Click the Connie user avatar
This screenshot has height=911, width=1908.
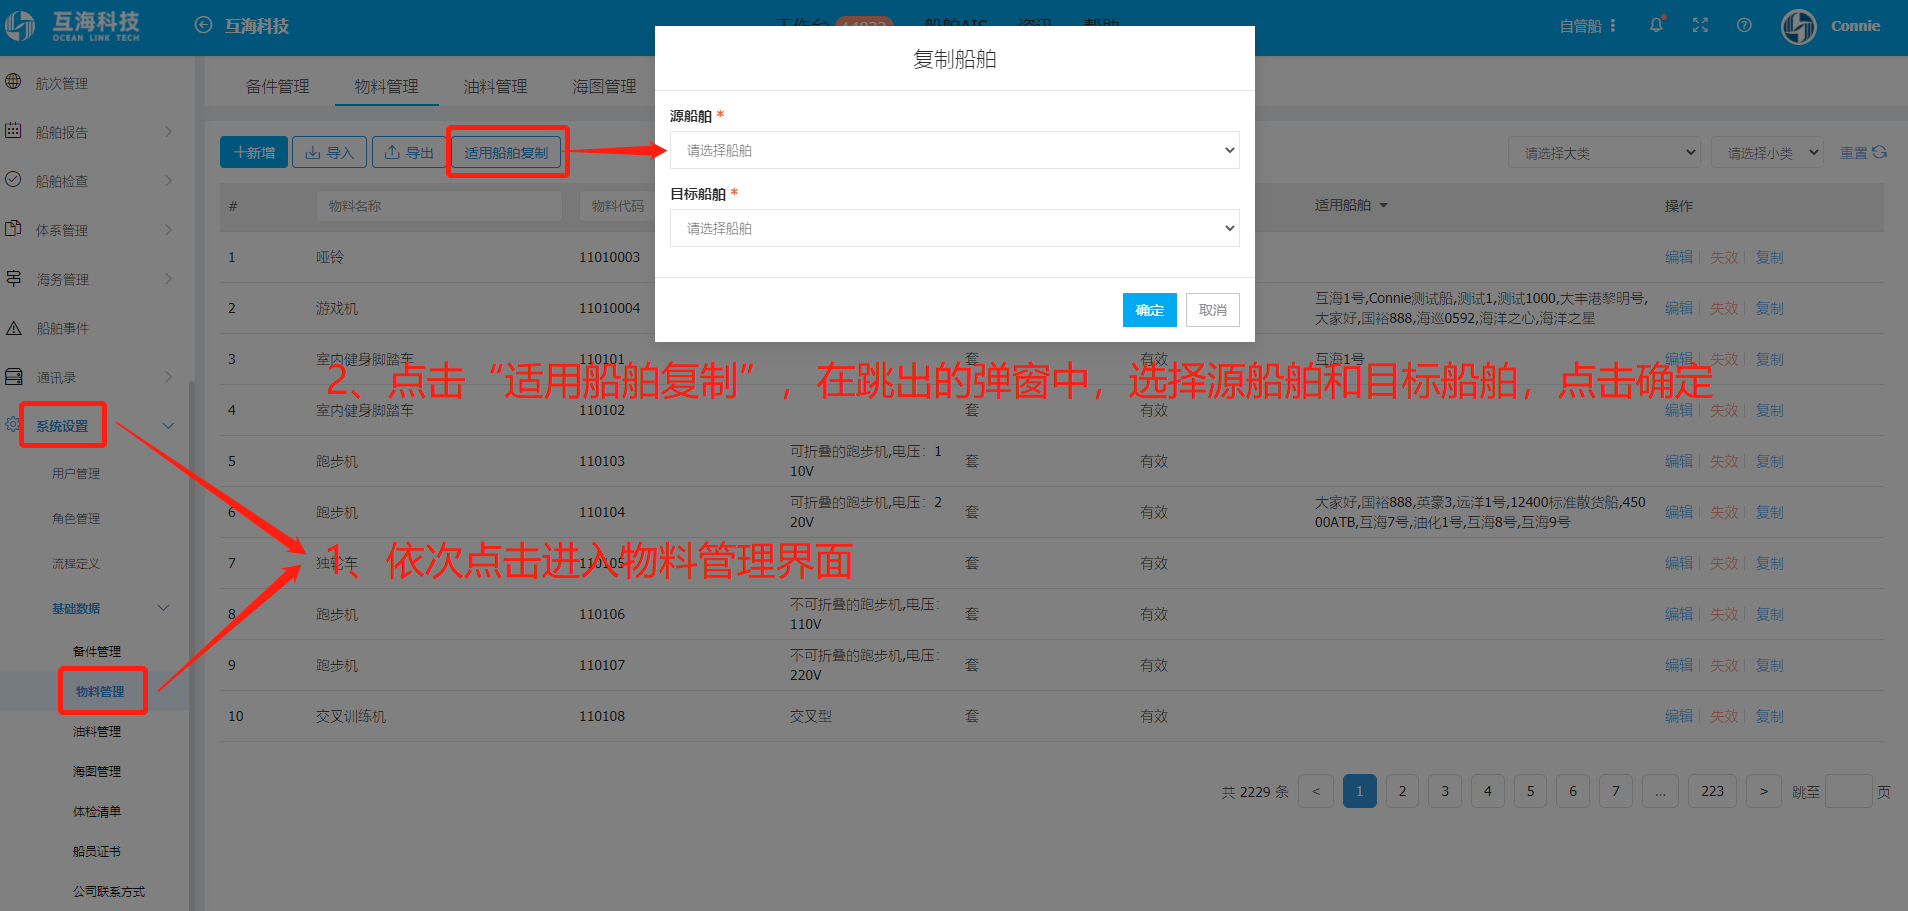pos(1798,26)
